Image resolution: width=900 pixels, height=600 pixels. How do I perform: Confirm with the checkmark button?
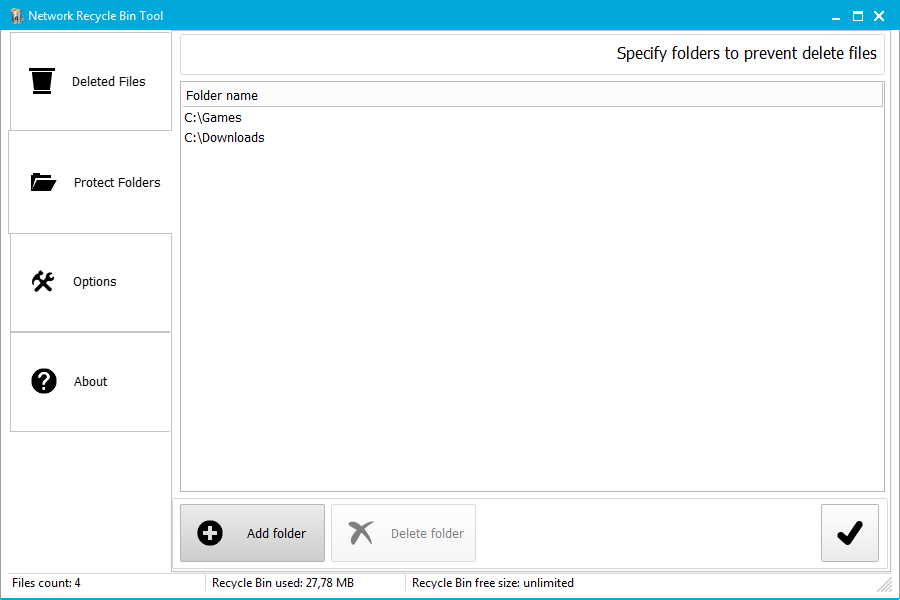pyautogui.click(x=849, y=533)
